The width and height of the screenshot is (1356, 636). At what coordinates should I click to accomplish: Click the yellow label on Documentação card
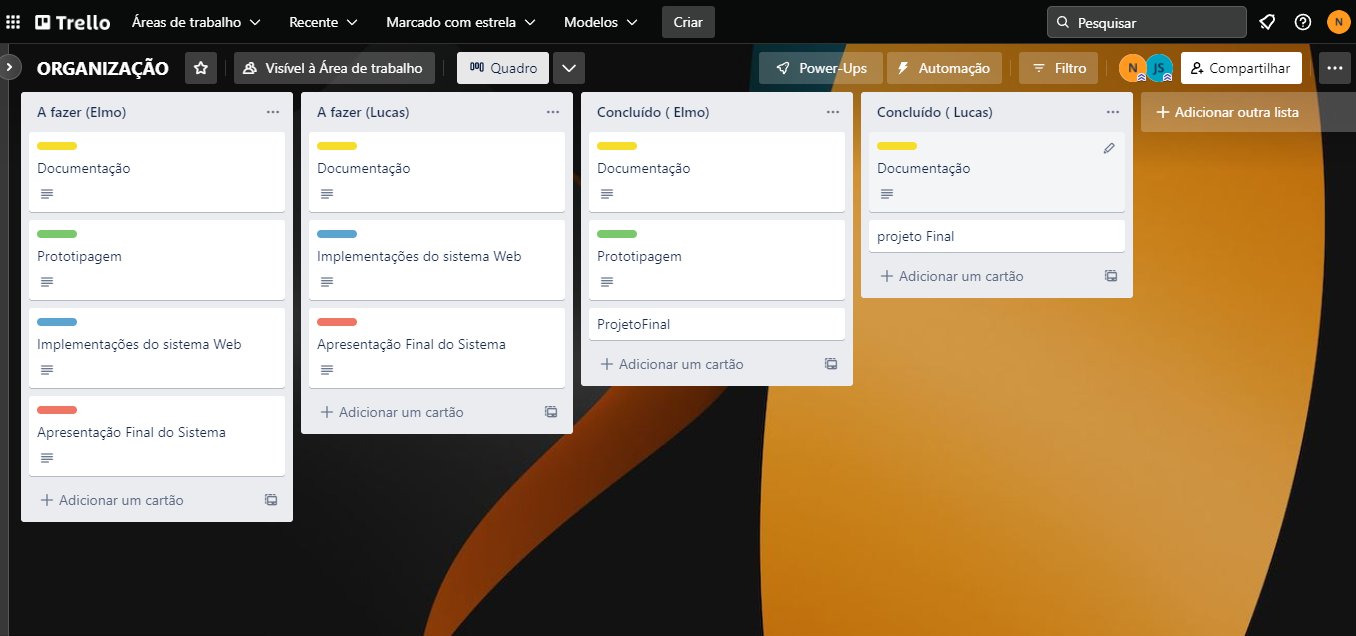pyautogui.click(x=56, y=145)
